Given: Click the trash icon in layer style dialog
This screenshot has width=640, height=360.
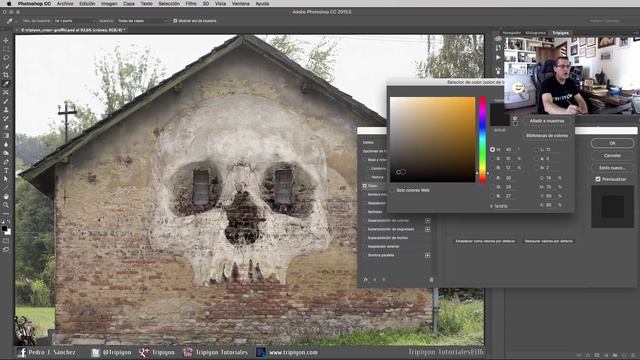Looking at the screenshot, I should (431, 280).
